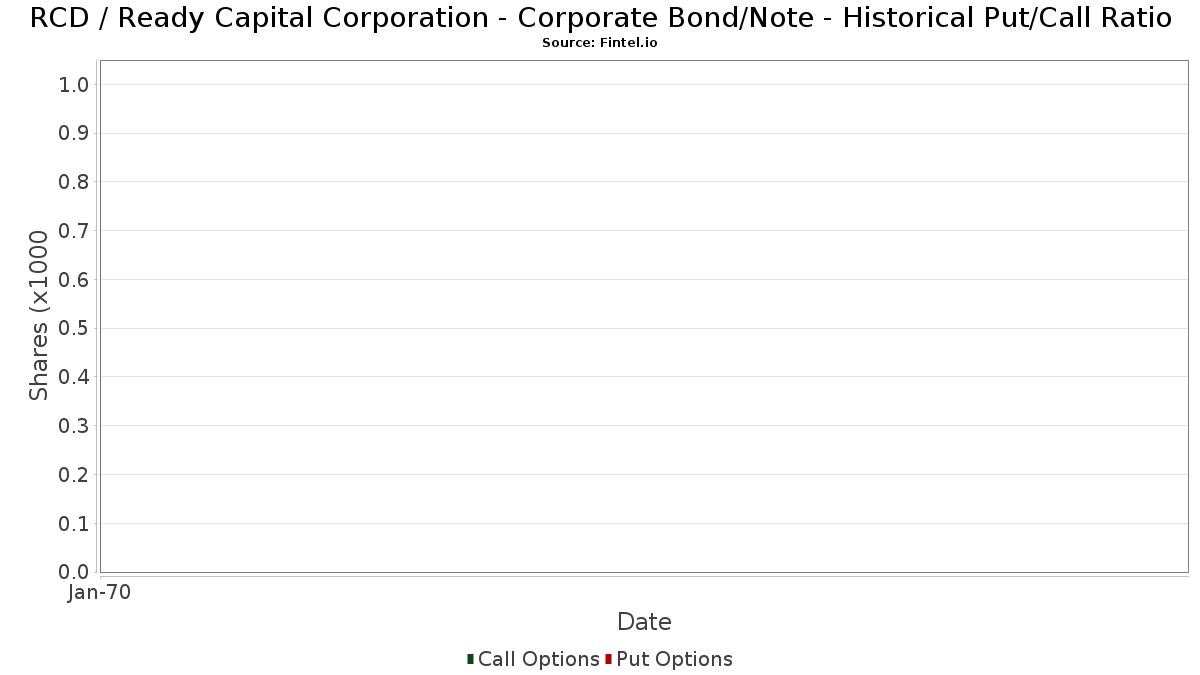
Task: Click the green Call Options legend swatch
Action: pos(470,659)
